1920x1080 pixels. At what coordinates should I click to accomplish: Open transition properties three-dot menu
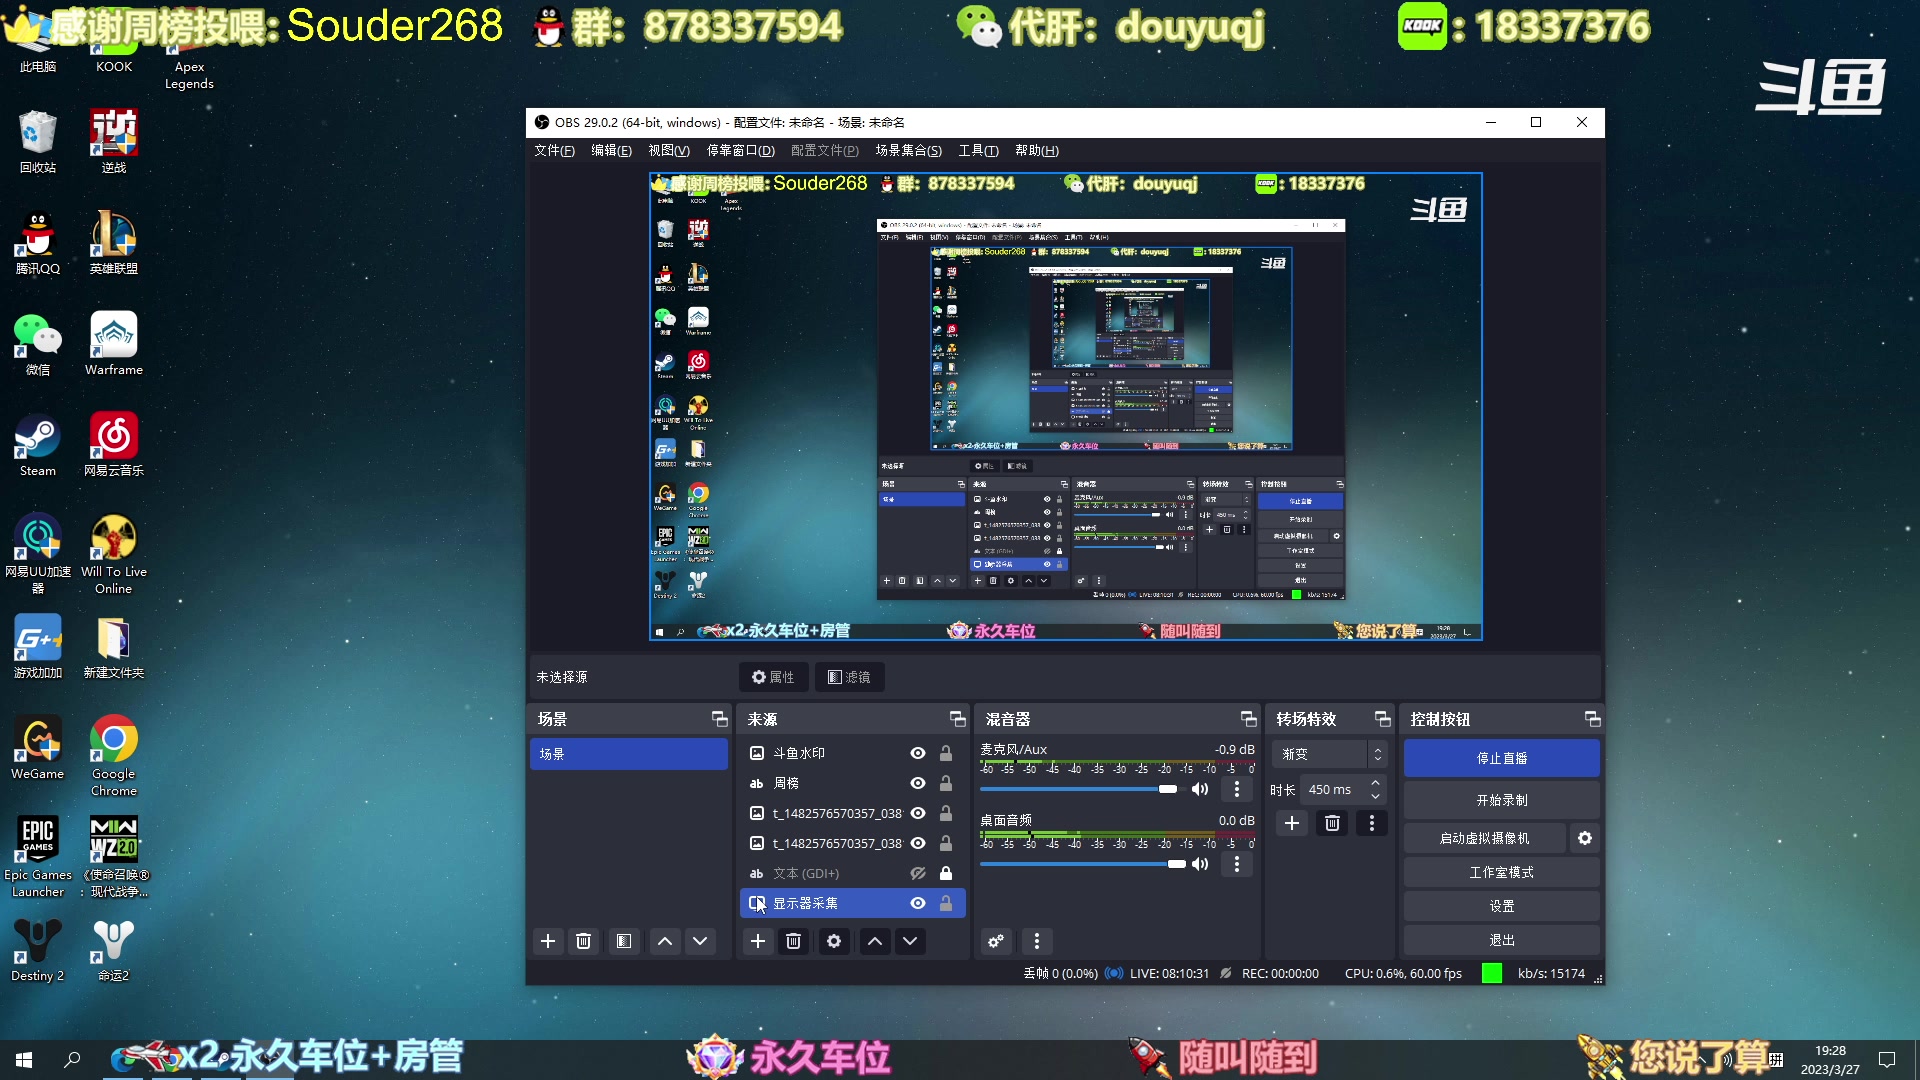click(x=1372, y=823)
